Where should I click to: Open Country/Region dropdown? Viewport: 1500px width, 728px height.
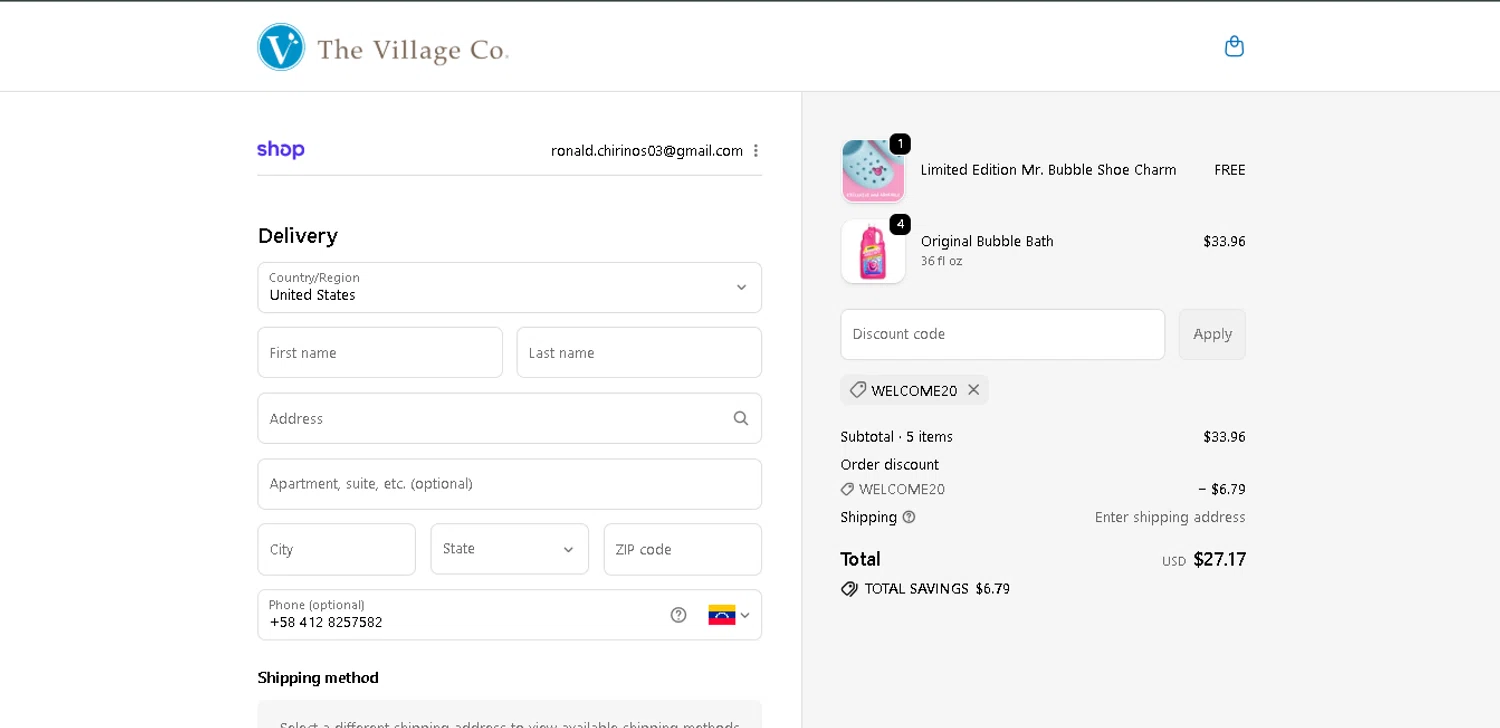click(510, 288)
